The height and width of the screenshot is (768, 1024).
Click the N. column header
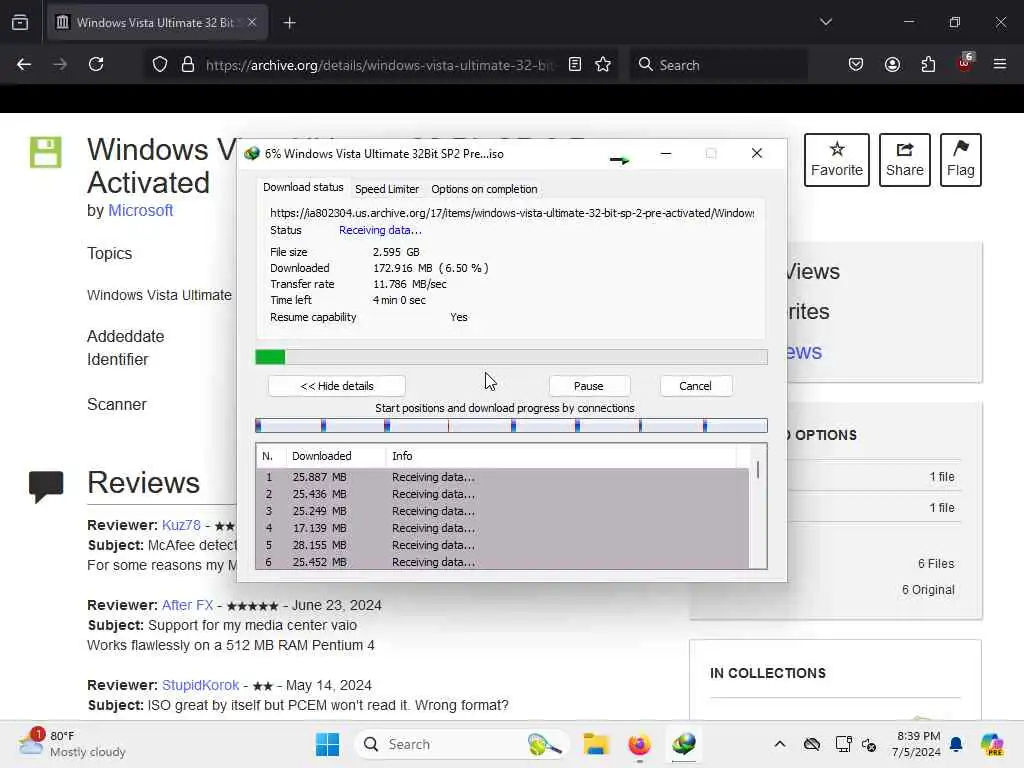[x=268, y=456]
